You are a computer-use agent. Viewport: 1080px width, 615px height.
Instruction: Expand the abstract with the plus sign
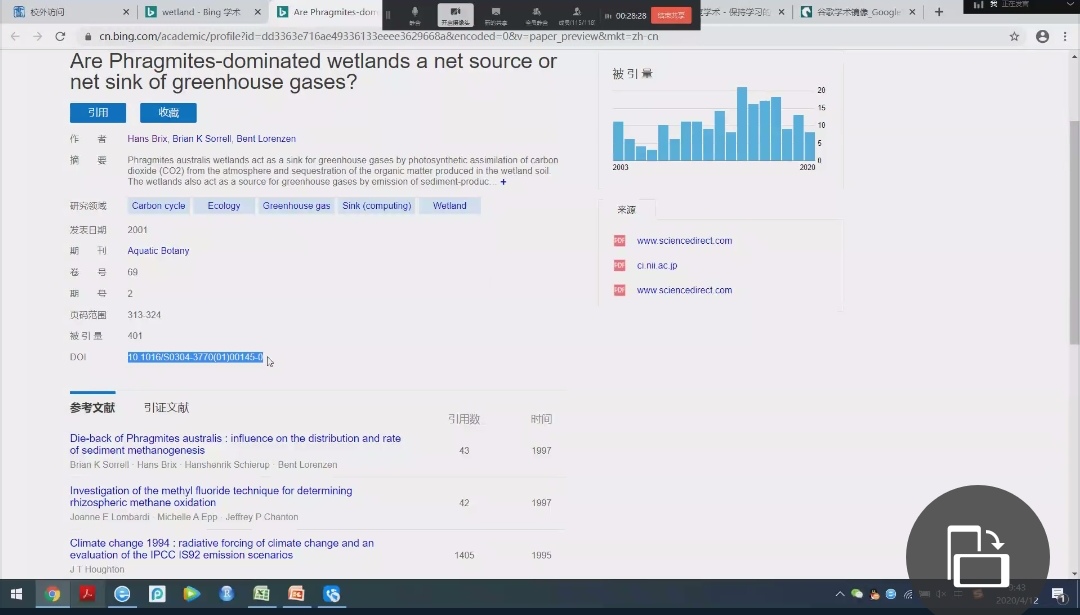503,182
